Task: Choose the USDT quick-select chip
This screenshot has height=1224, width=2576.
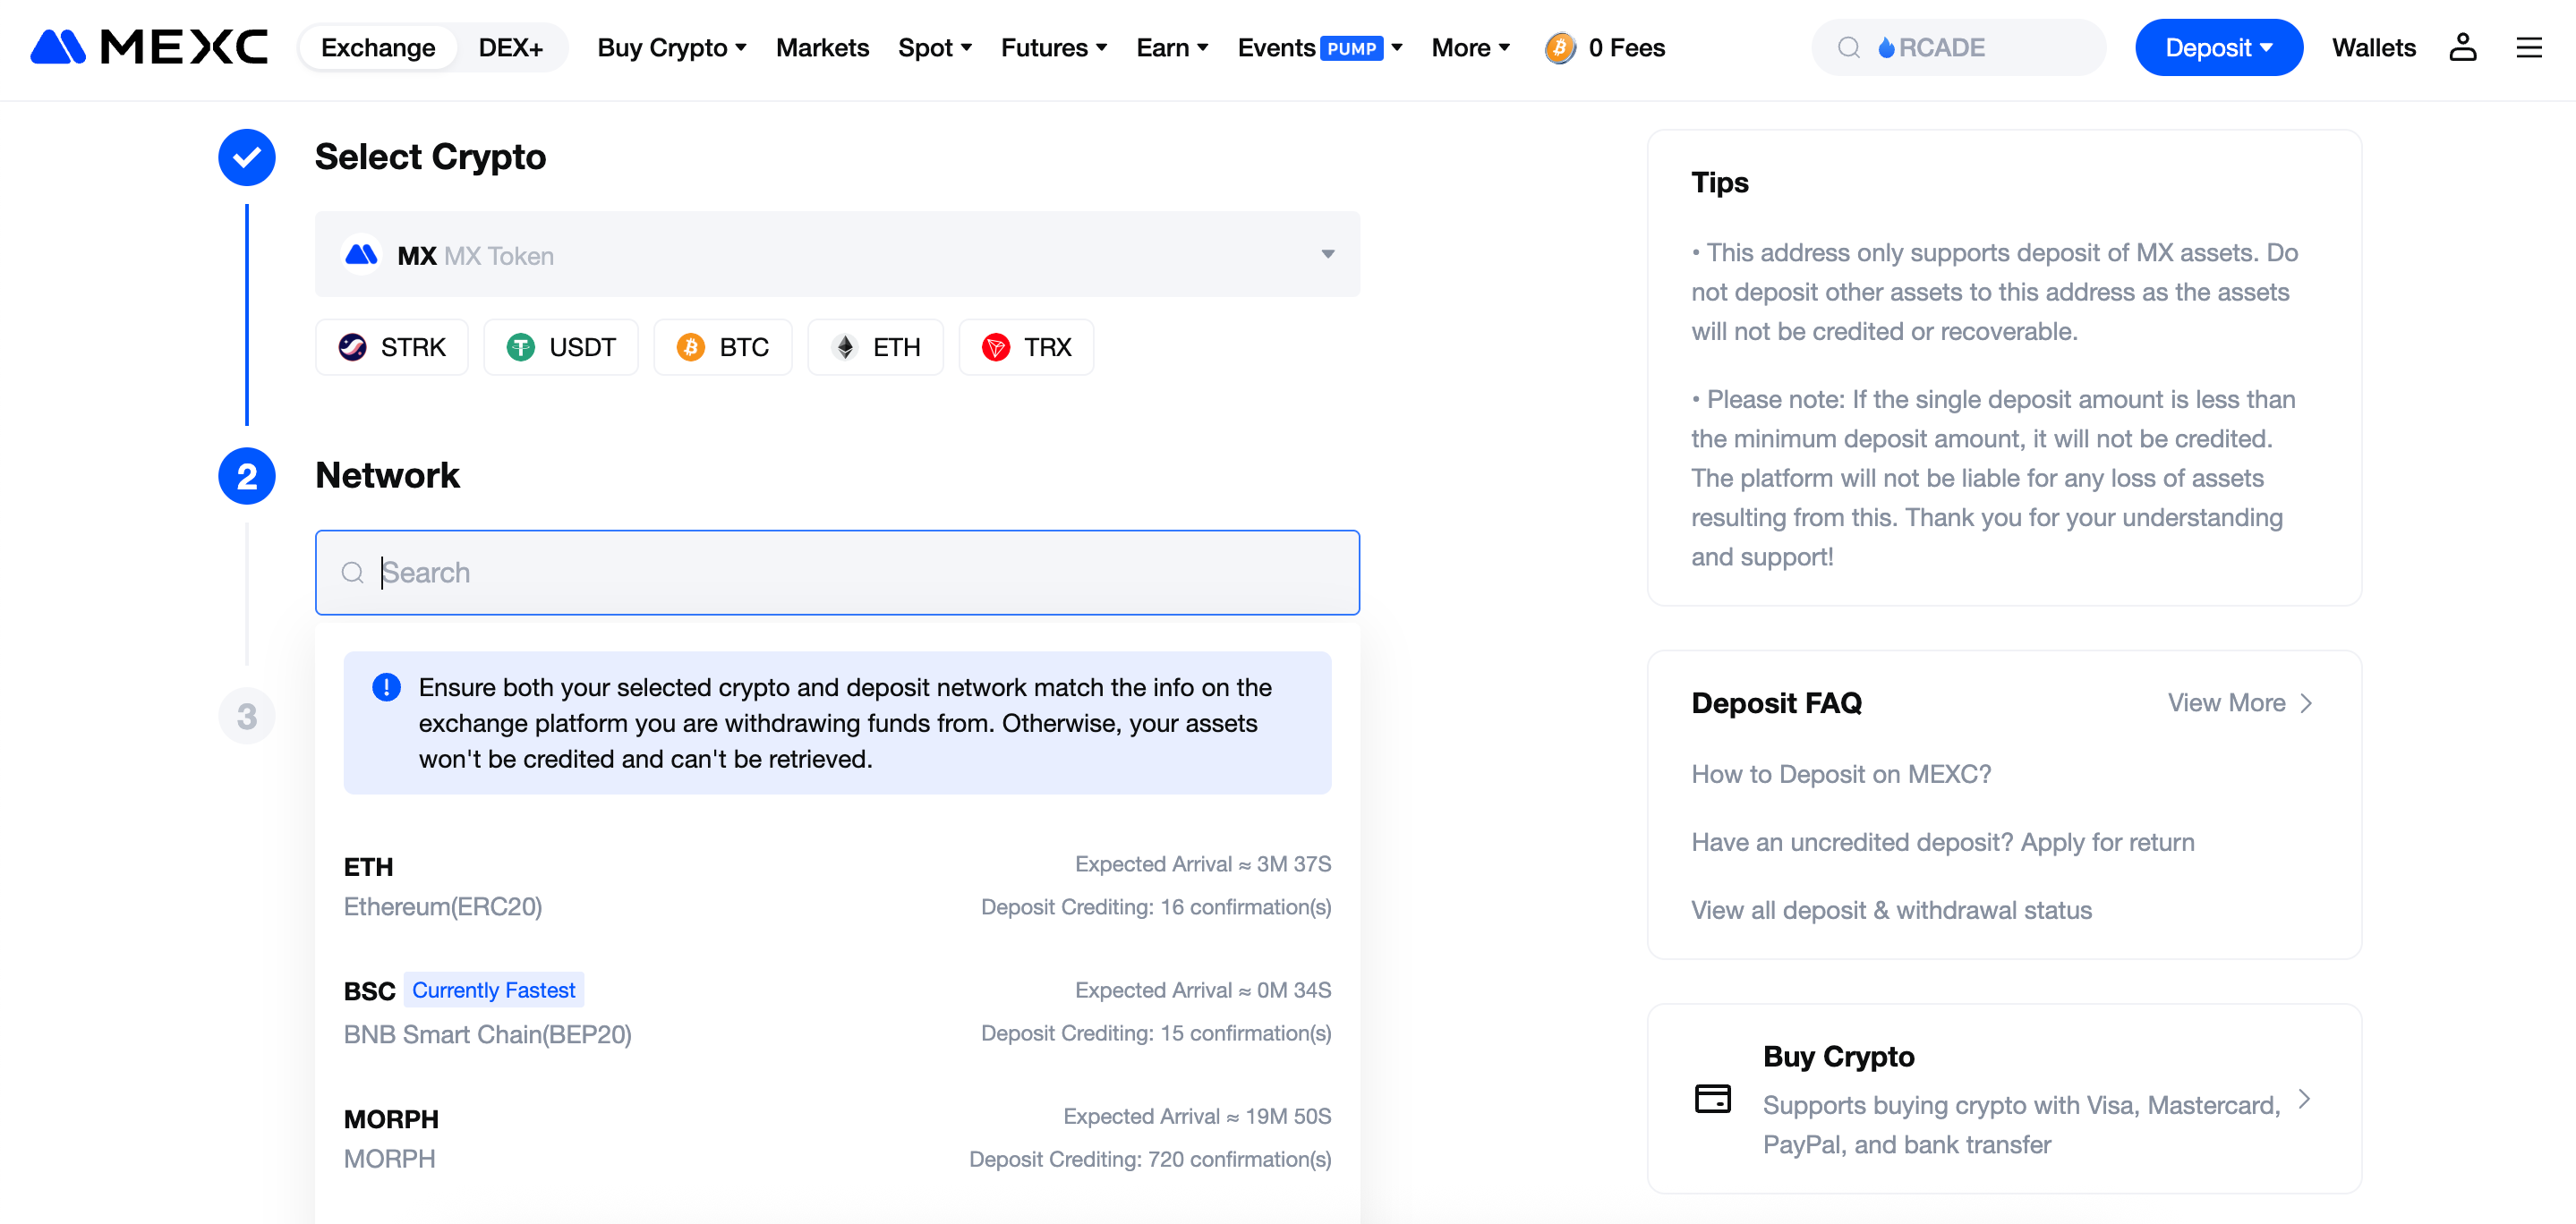Action: point(560,347)
